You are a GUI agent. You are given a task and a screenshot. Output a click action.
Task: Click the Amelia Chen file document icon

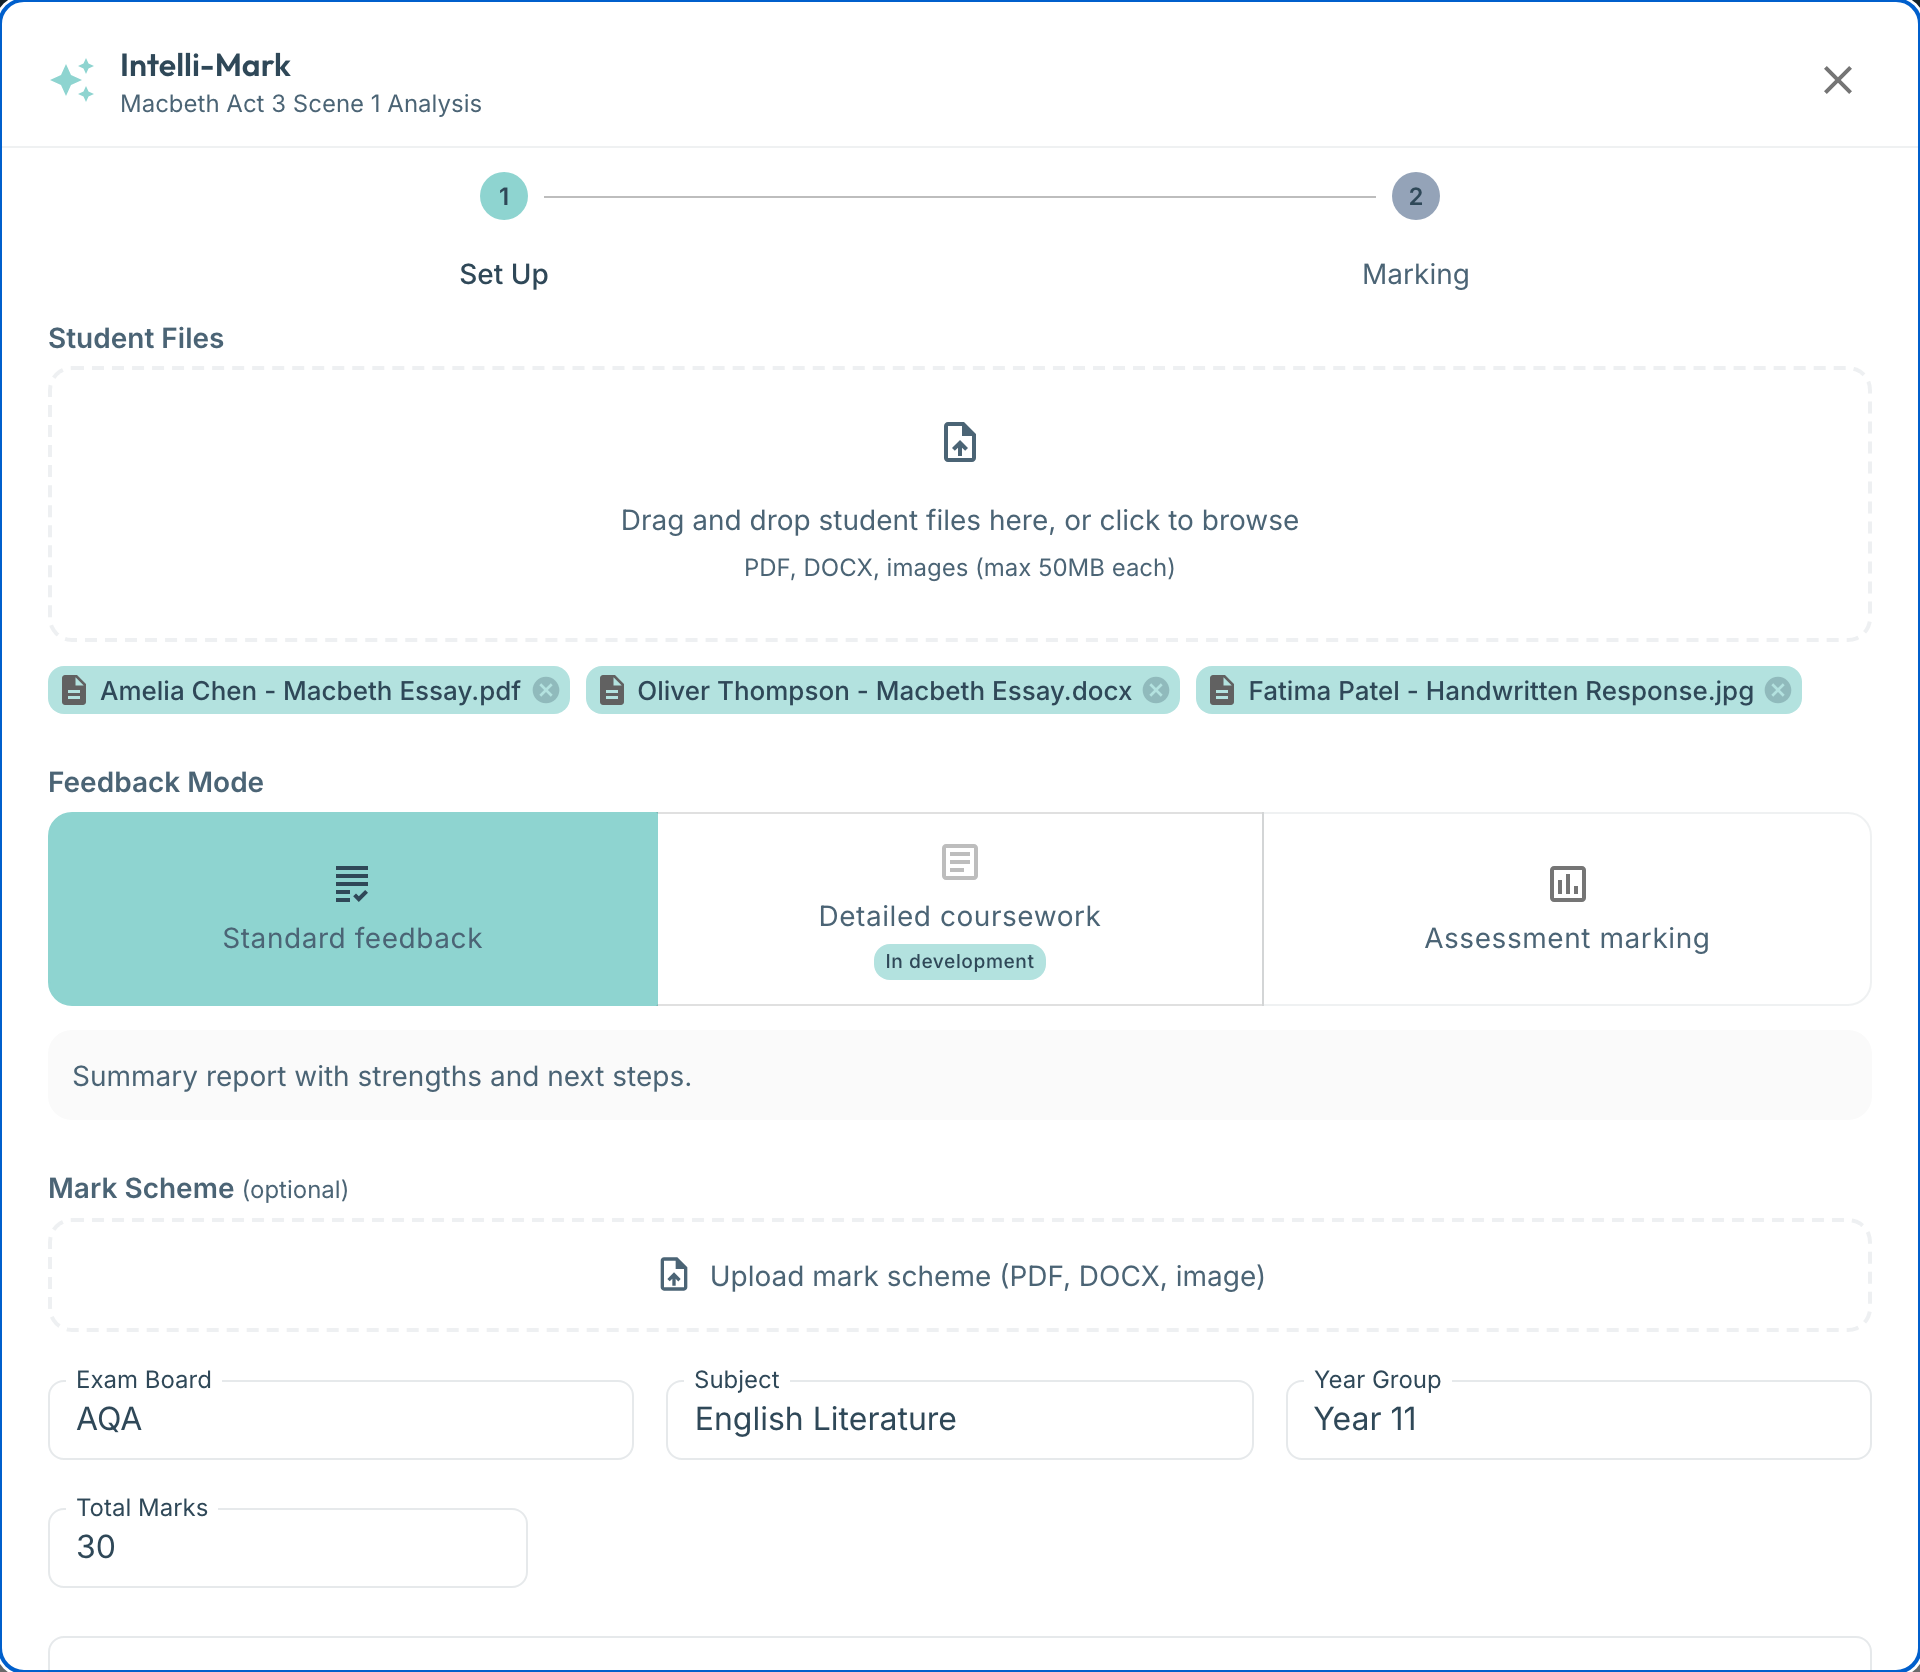[74, 690]
